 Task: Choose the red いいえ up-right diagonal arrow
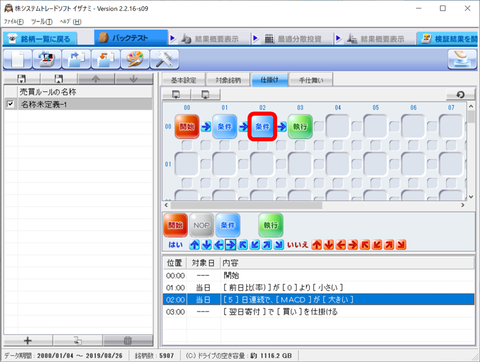coord(389,245)
